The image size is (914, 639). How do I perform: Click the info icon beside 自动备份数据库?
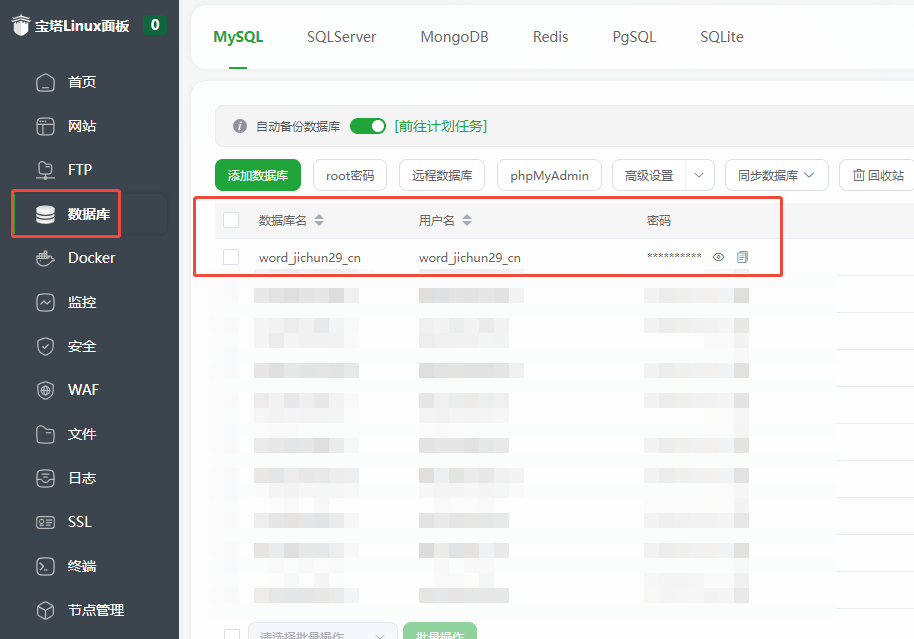point(240,126)
